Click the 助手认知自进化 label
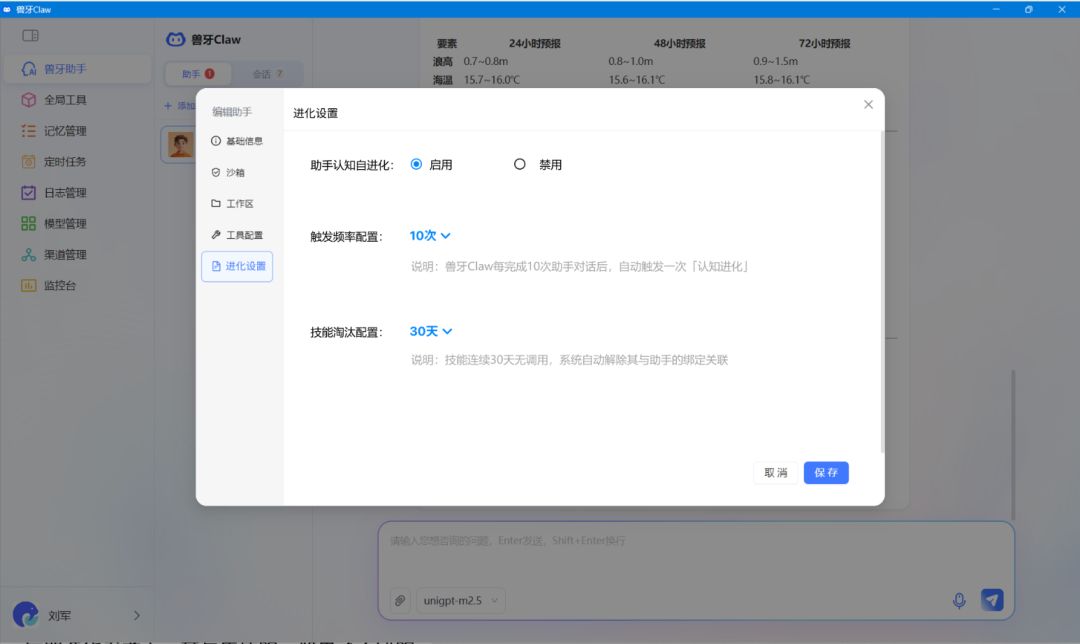This screenshot has height=644, width=1080. pyautogui.click(x=351, y=165)
